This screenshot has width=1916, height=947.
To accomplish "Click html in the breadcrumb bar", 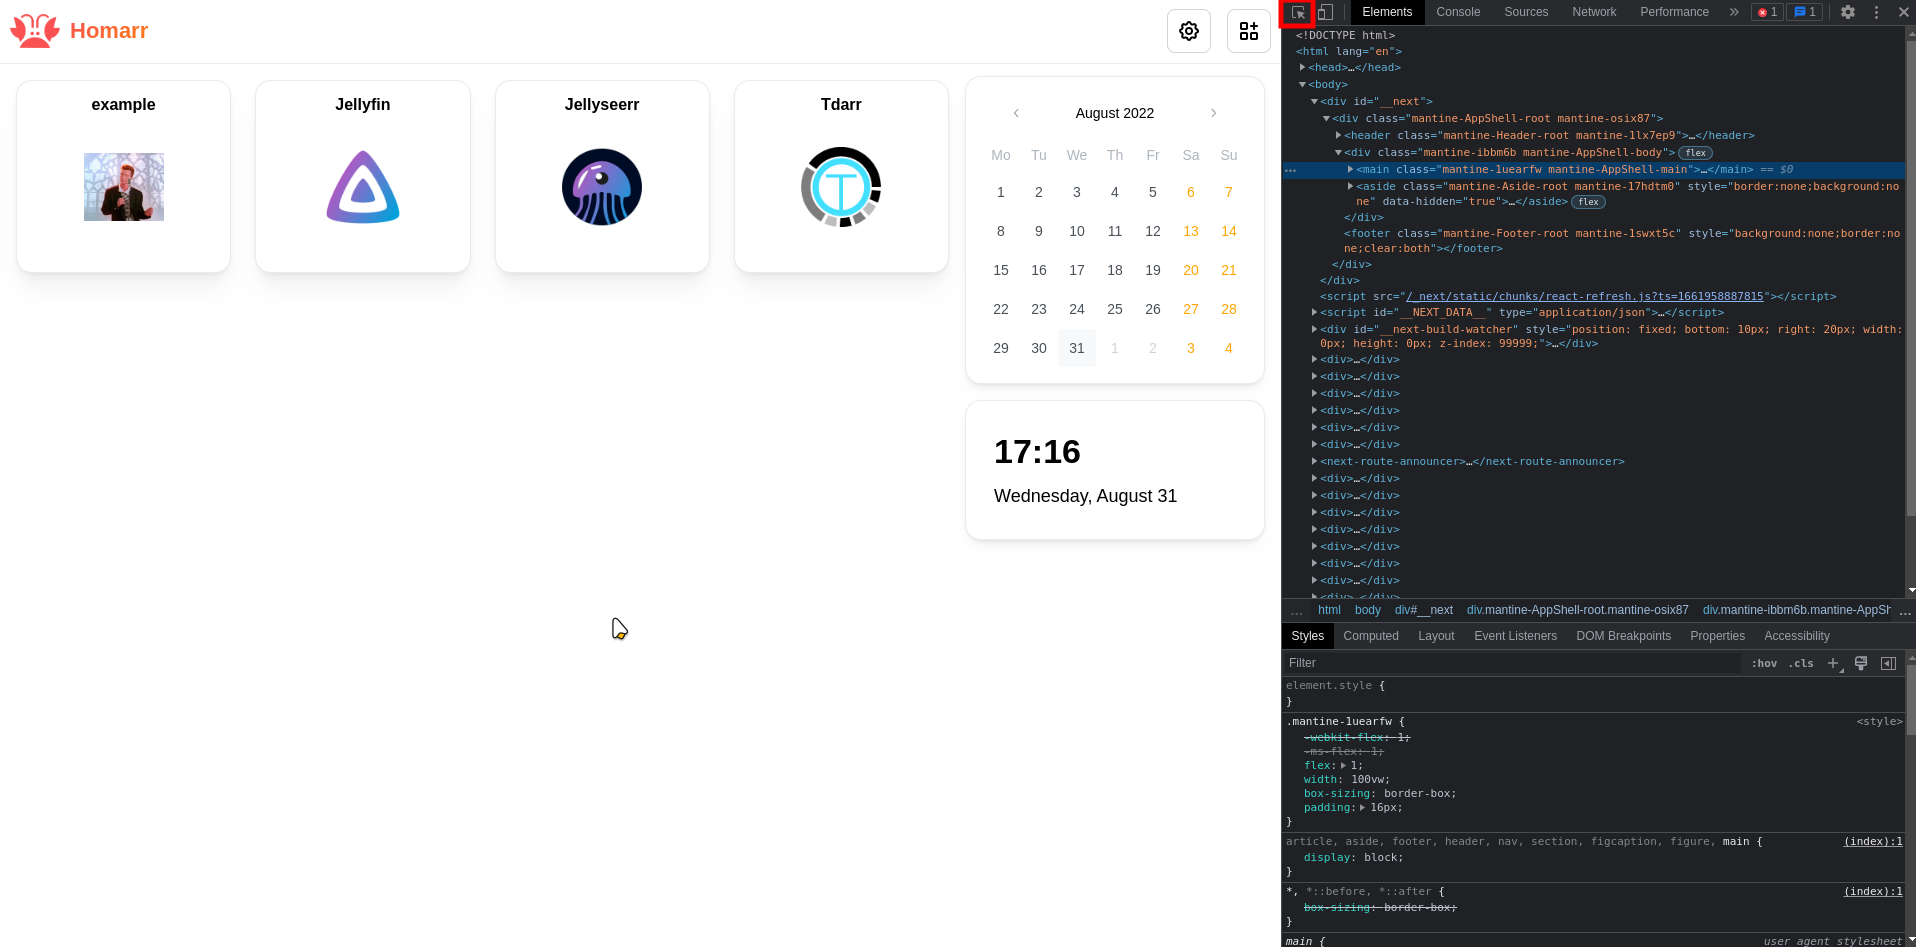I will click(1329, 610).
